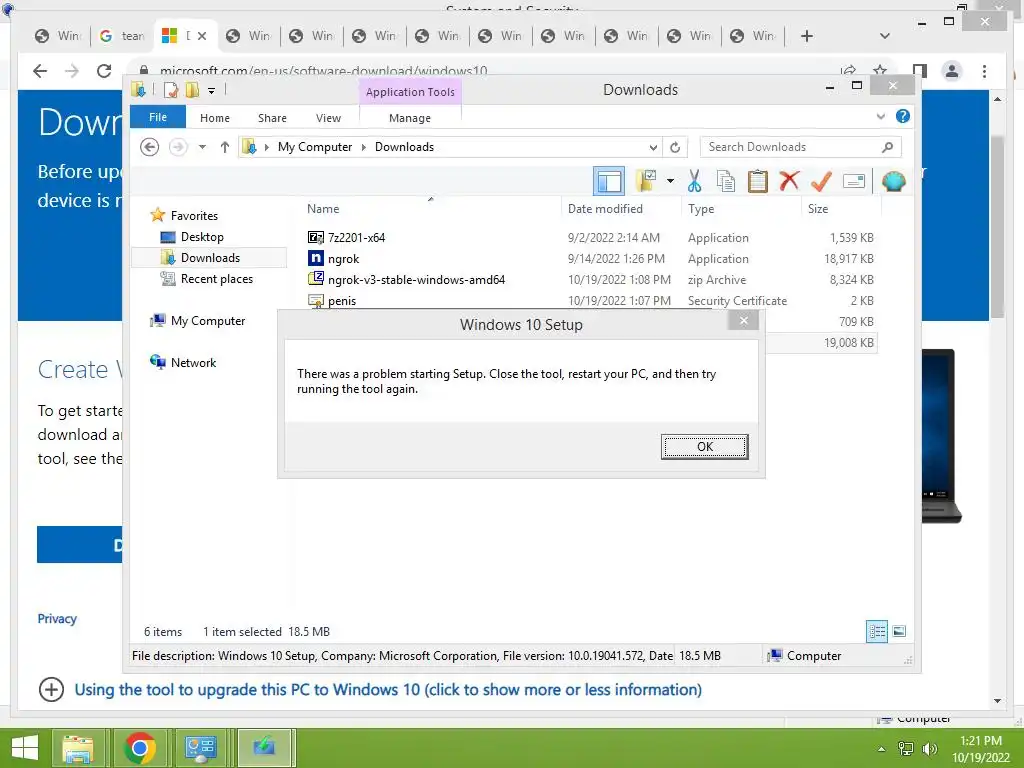The width and height of the screenshot is (1024, 768).
Task: Click the Explorer Back arrow button
Action: [x=150, y=147]
